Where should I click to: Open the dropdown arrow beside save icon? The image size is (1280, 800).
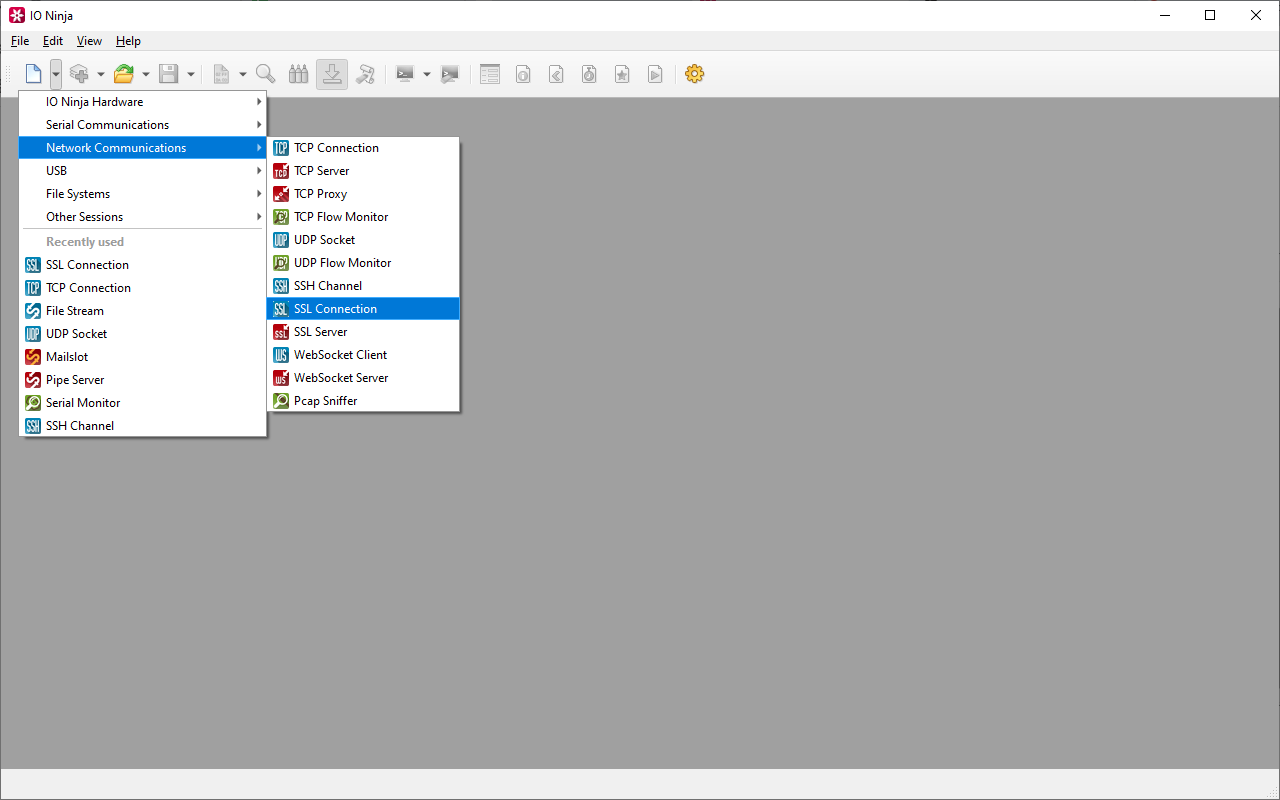pos(191,74)
